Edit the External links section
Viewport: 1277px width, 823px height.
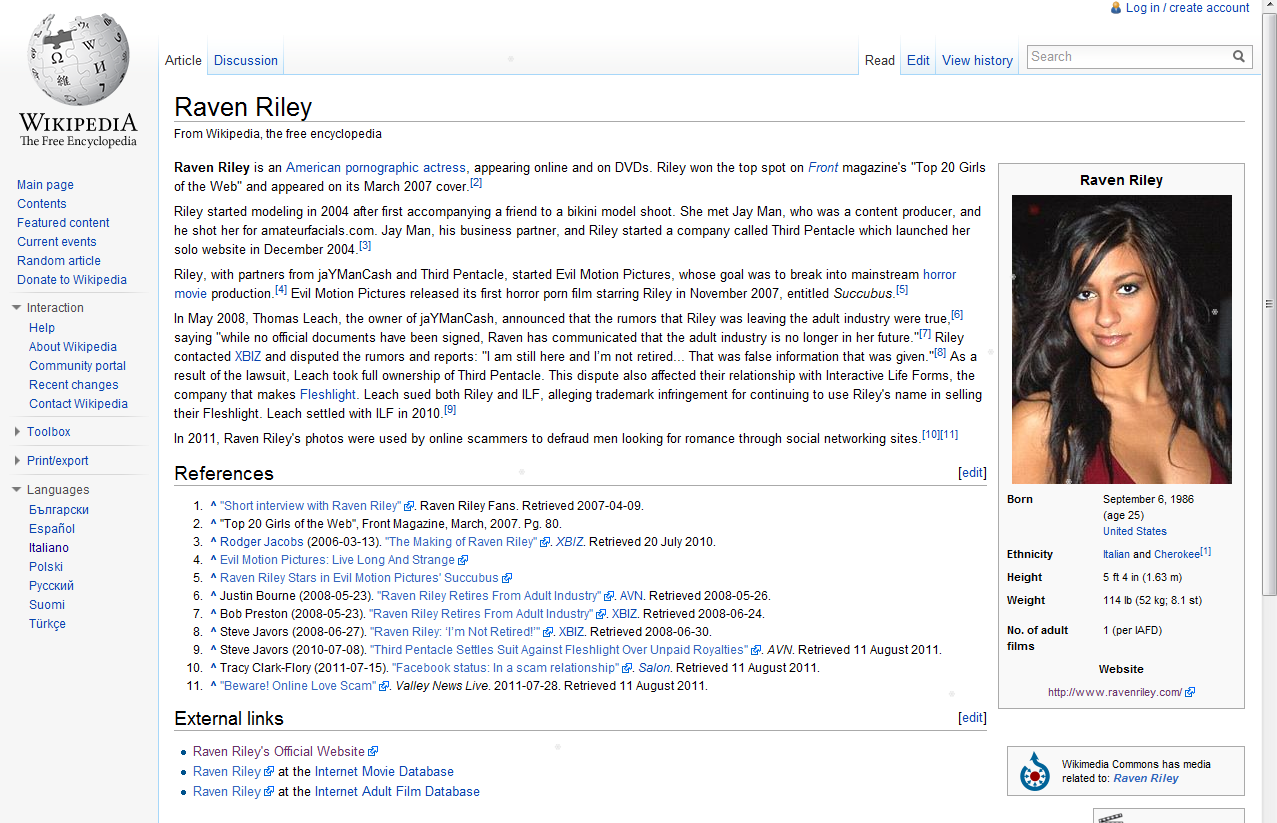(x=972, y=718)
